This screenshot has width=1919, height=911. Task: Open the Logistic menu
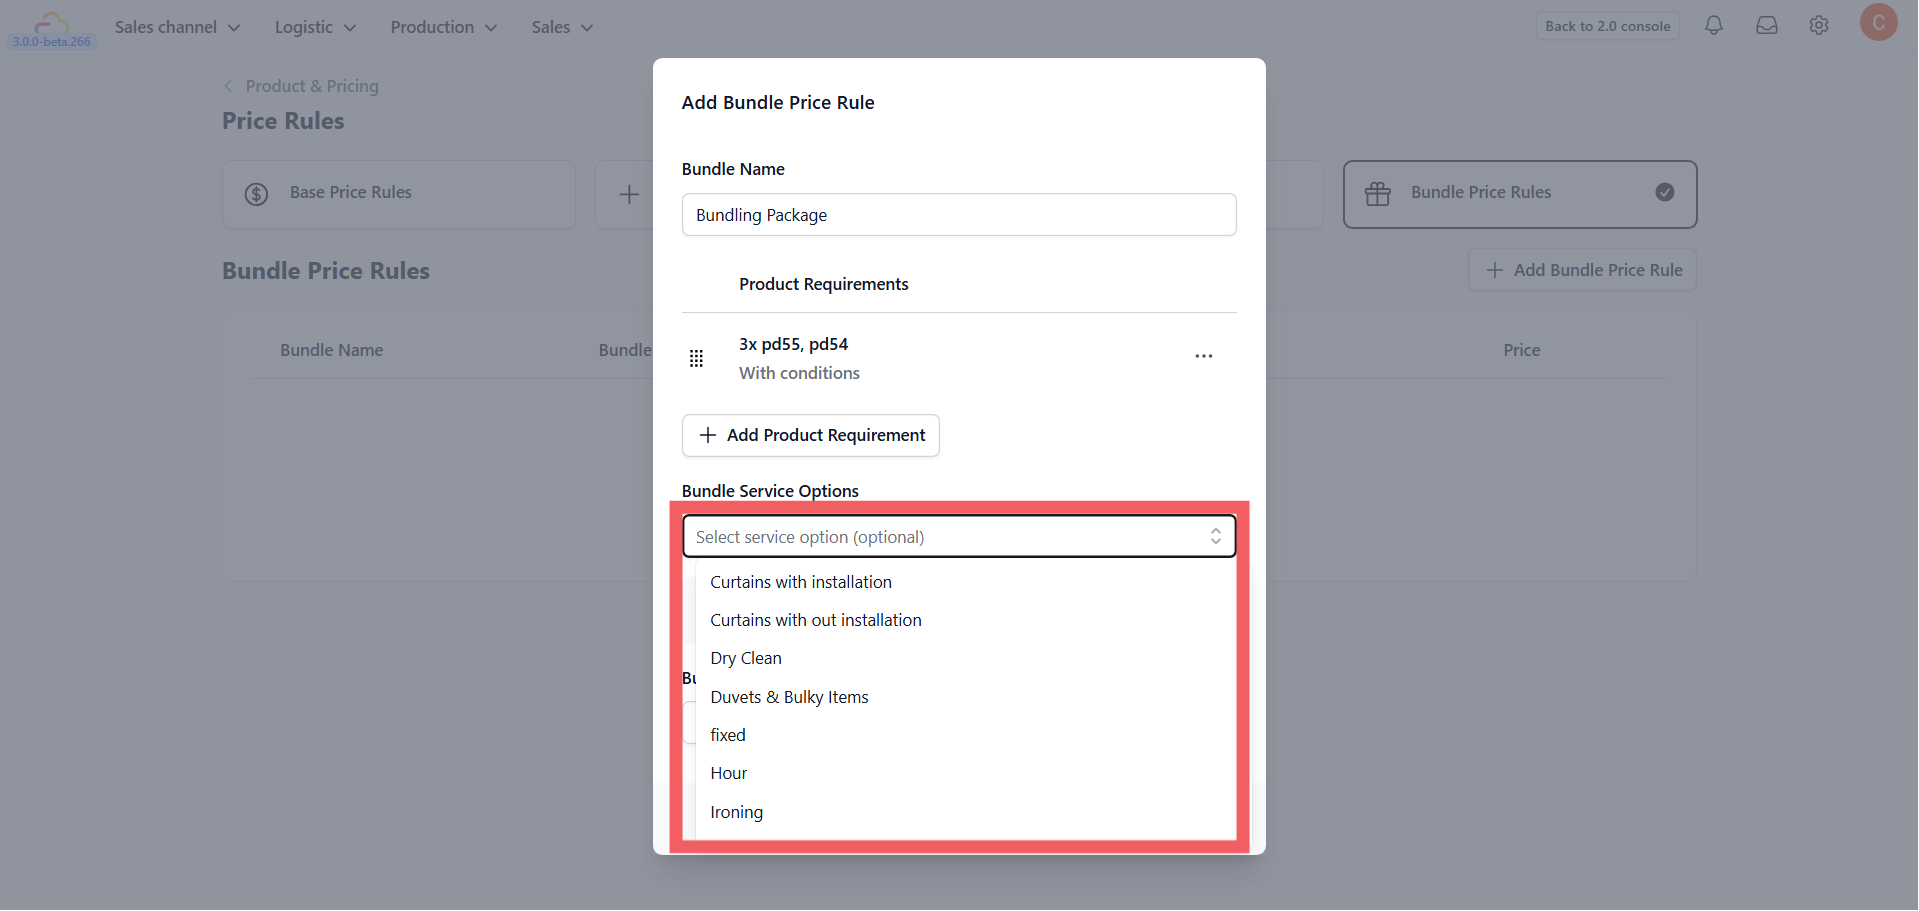(x=315, y=27)
